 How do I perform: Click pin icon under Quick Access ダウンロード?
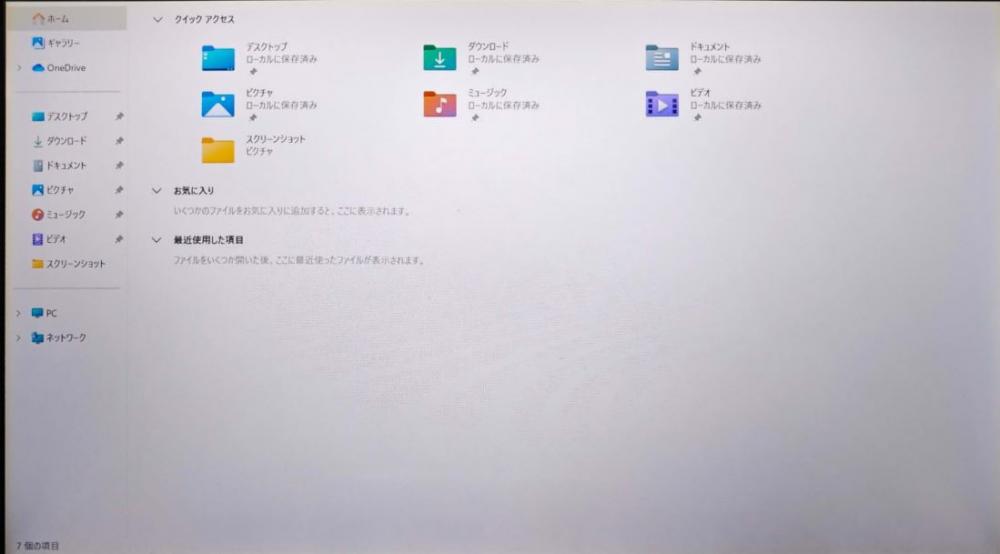coord(474,71)
